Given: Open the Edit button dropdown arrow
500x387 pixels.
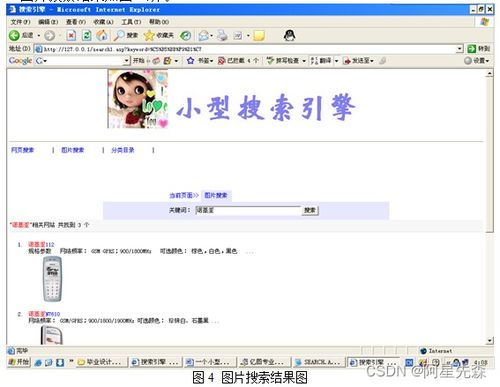Looking at the screenshot, I should click(x=248, y=35).
